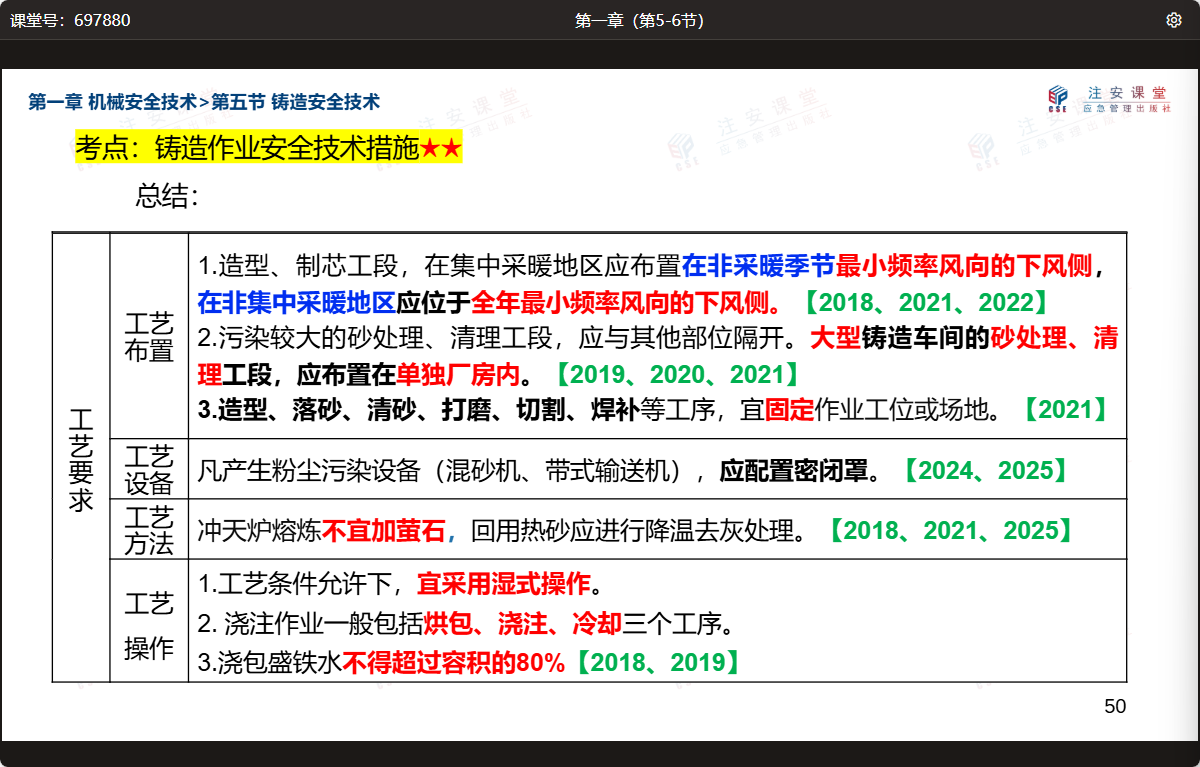Click the 总结 label

[x=167, y=195]
